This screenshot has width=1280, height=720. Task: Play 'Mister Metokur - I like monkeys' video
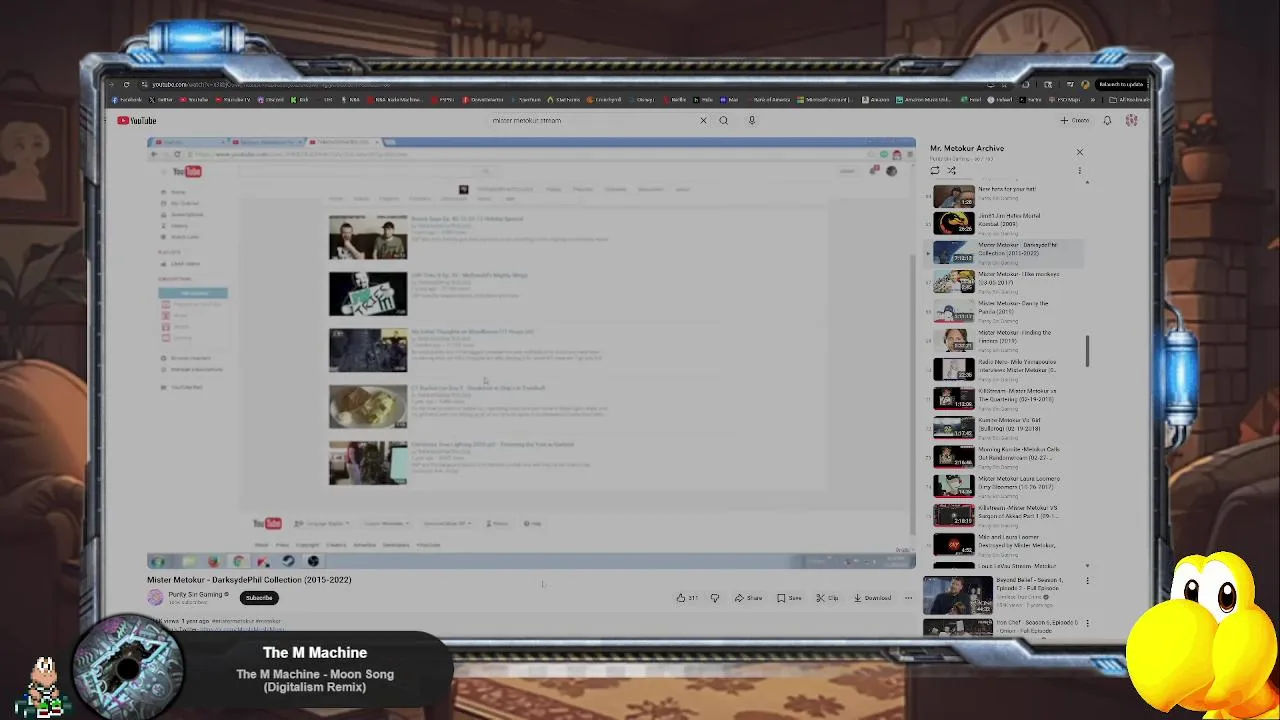coord(1003,281)
